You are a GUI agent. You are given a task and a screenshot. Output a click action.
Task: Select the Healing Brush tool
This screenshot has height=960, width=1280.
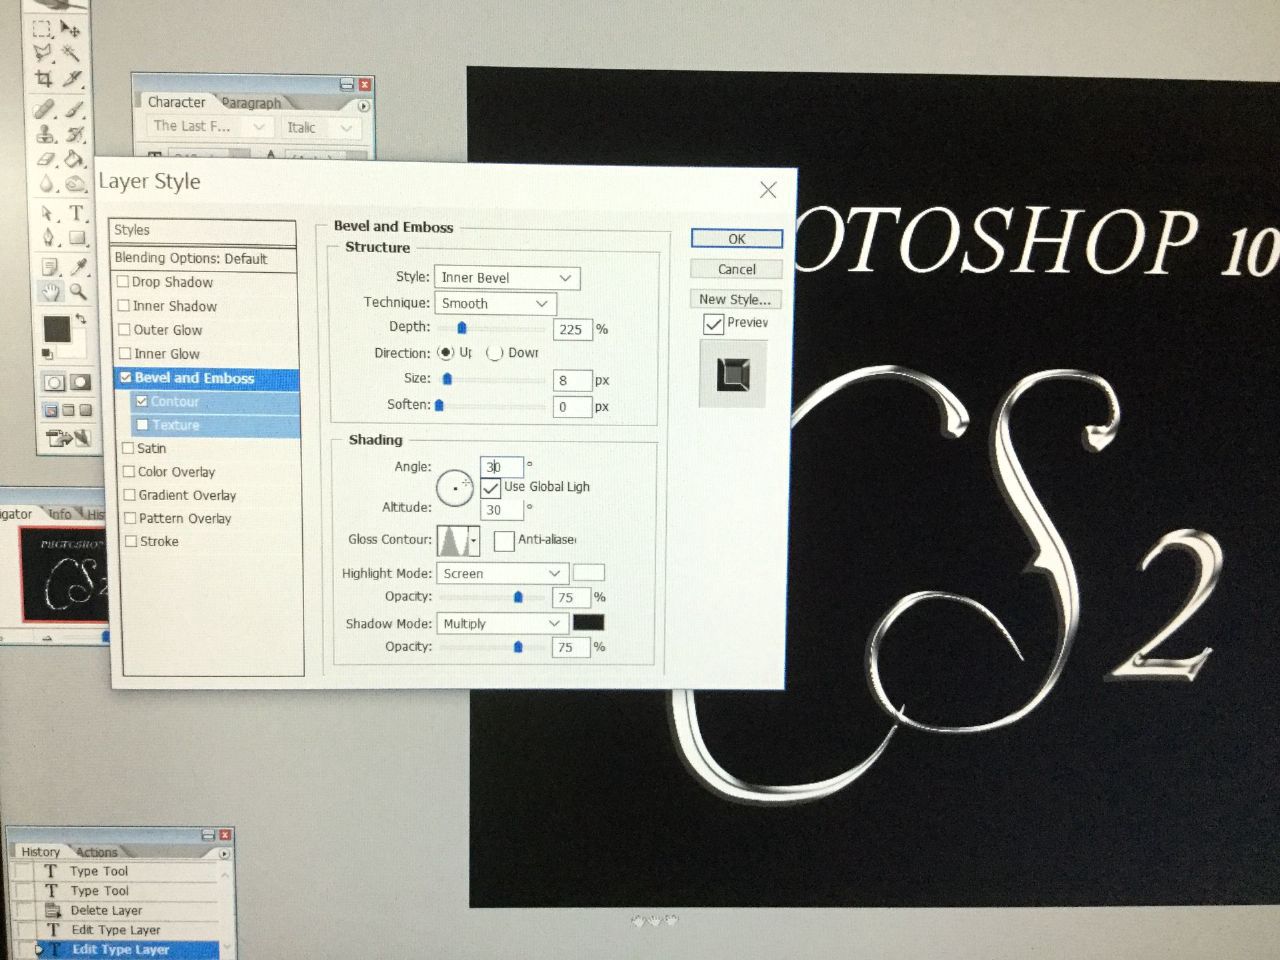click(x=45, y=109)
